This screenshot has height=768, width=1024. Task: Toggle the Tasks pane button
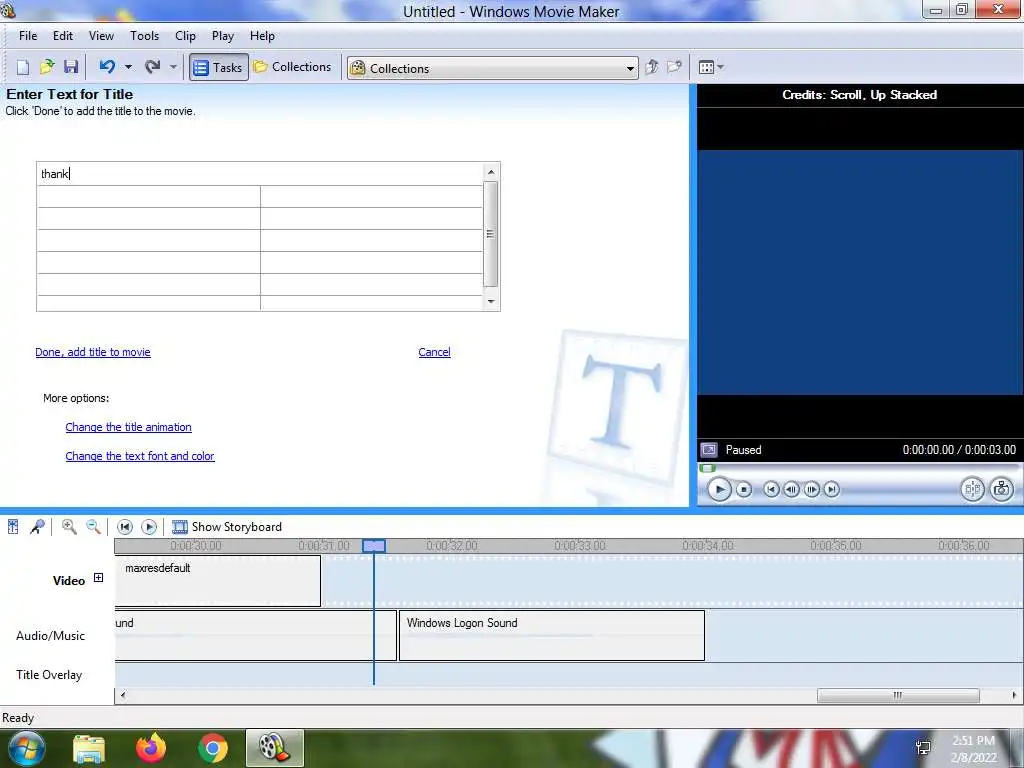[219, 67]
